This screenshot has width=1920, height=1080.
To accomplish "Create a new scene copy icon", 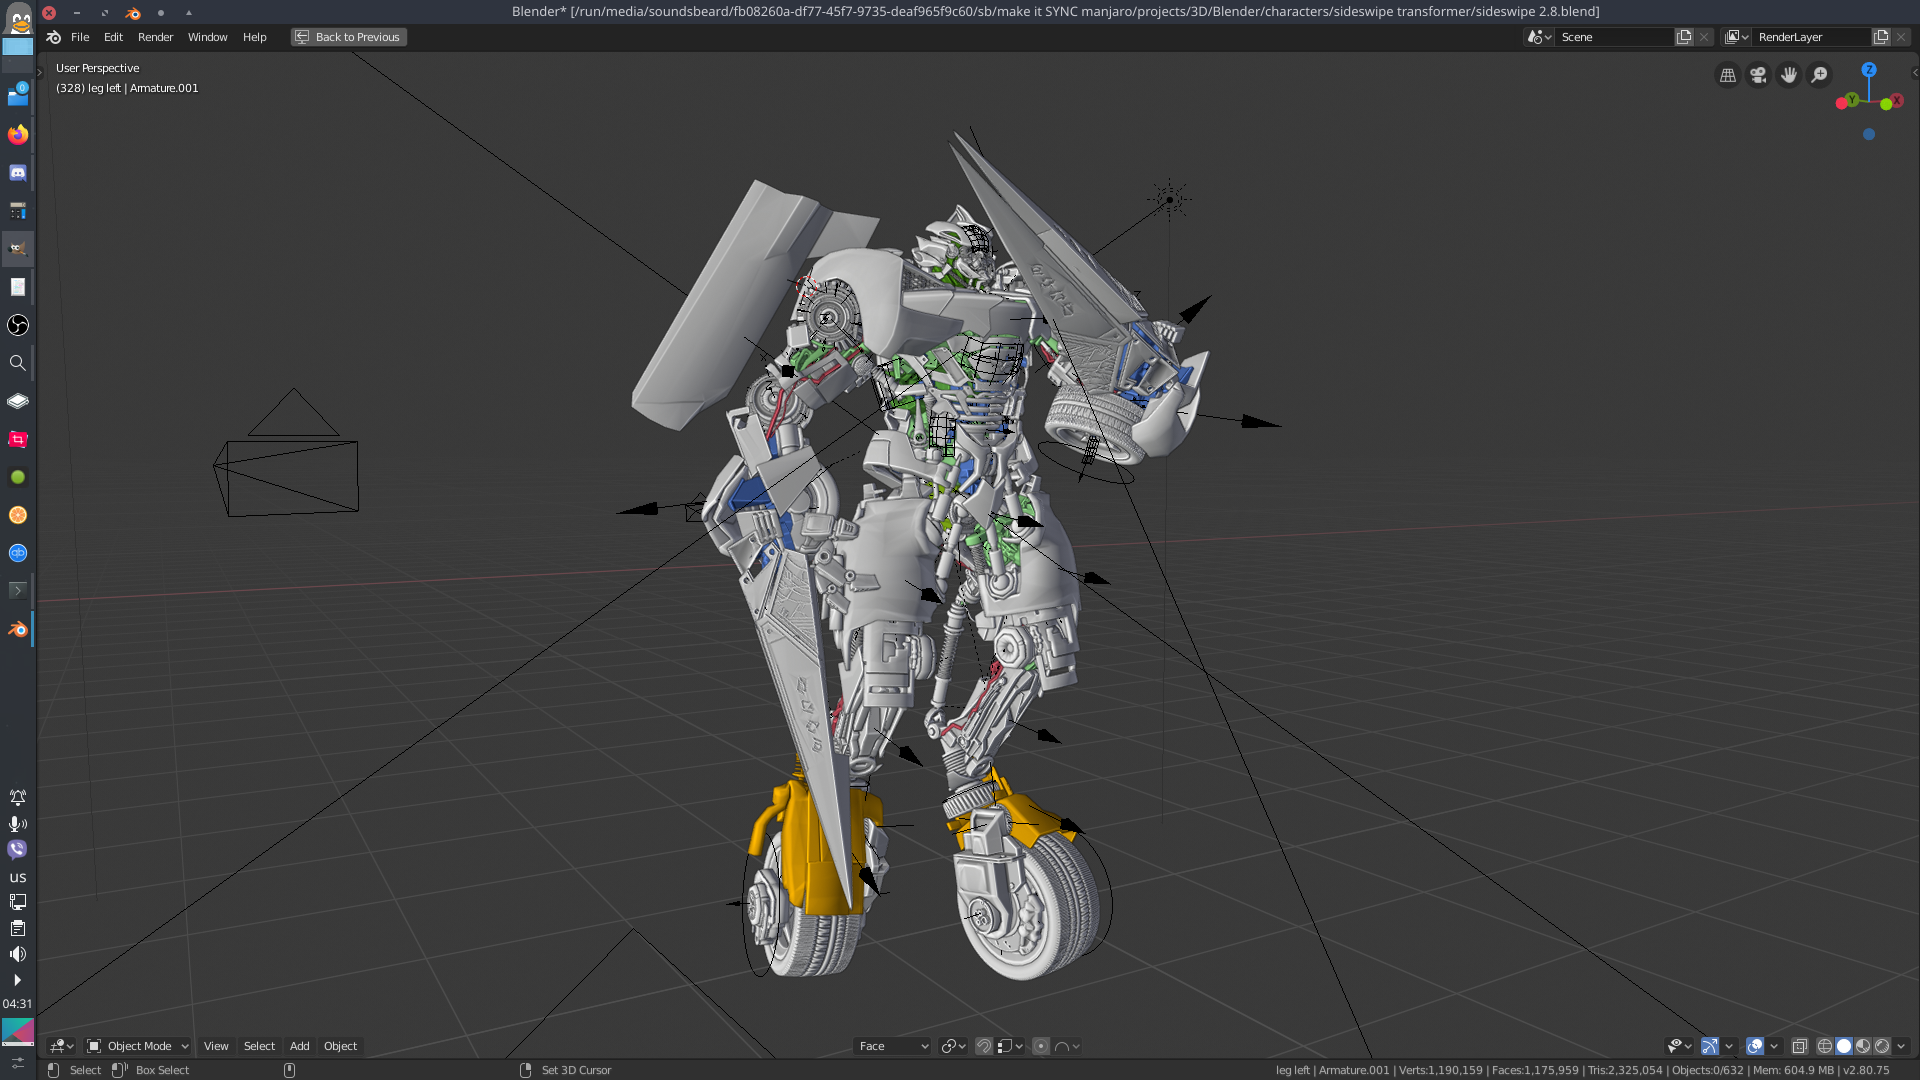I will [x=1684, y=37].
